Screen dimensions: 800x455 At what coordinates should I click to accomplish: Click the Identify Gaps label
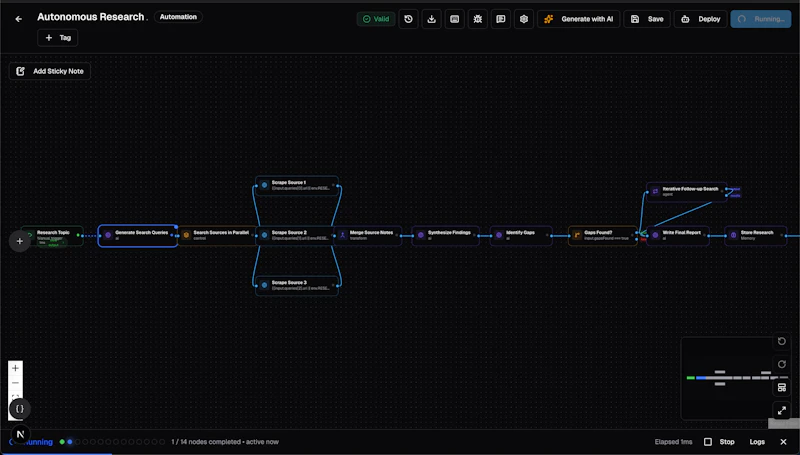click(520, 232)
